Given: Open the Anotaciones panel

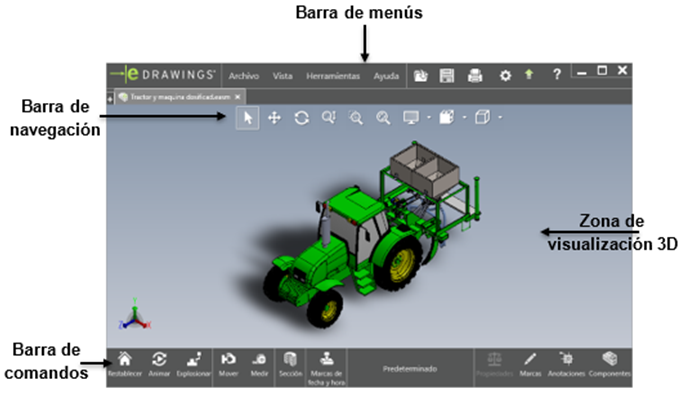Looking at the screenshot, I should (x=566, y=365).
